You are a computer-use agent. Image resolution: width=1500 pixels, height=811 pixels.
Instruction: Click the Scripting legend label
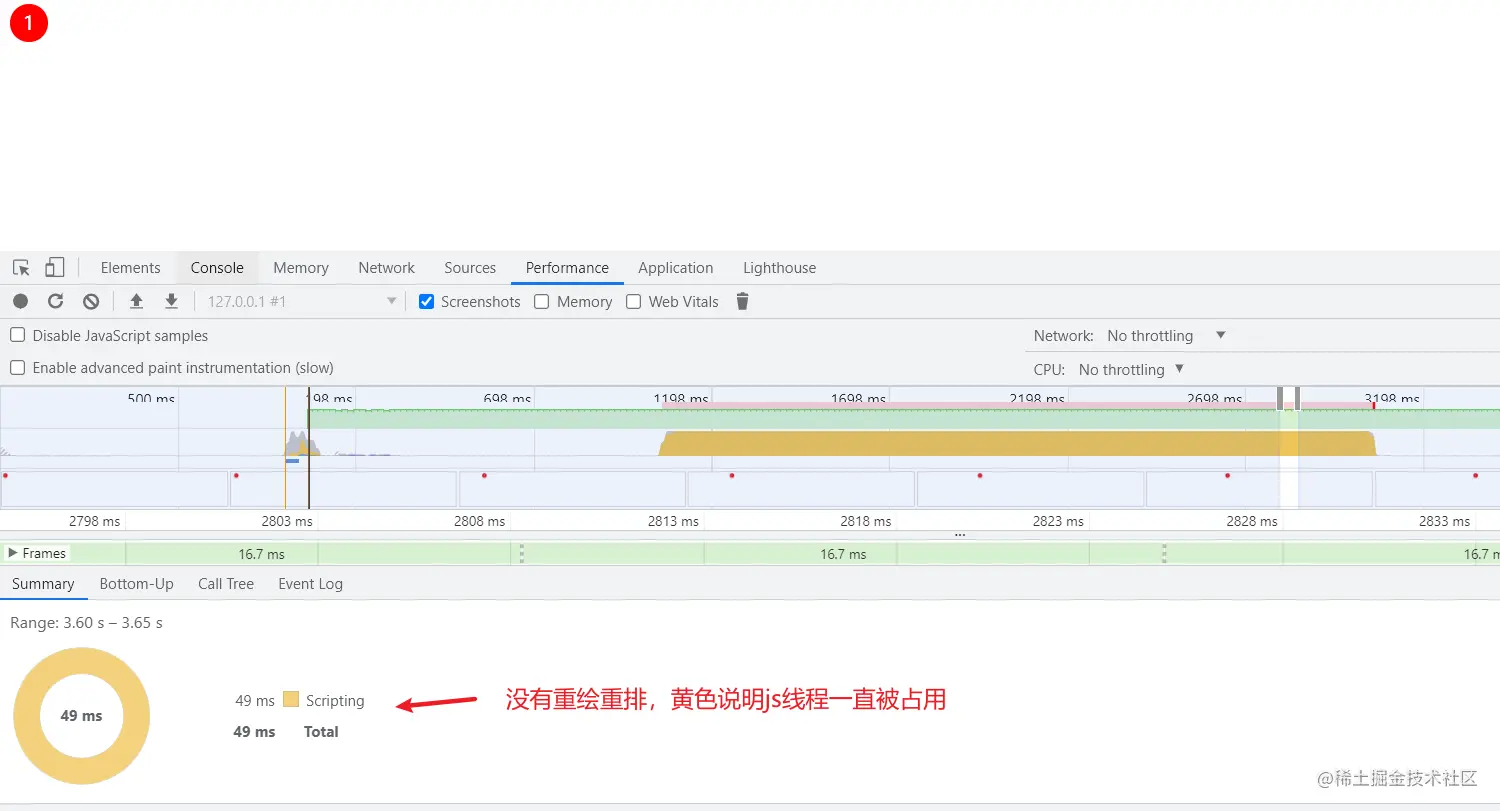[x=335, y=701]
